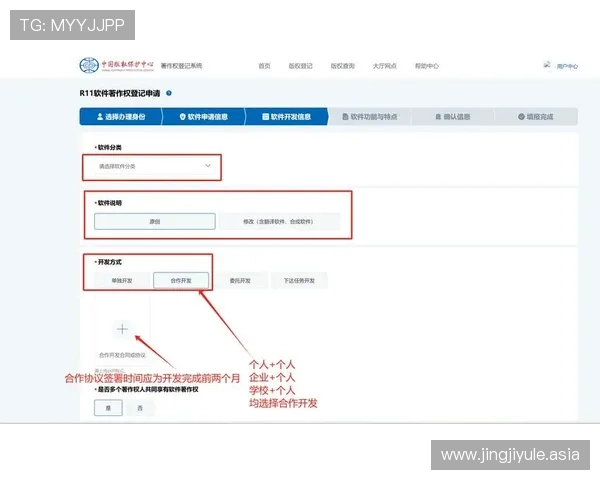Select 合作开发 as 开发方式

click(181, 281)
